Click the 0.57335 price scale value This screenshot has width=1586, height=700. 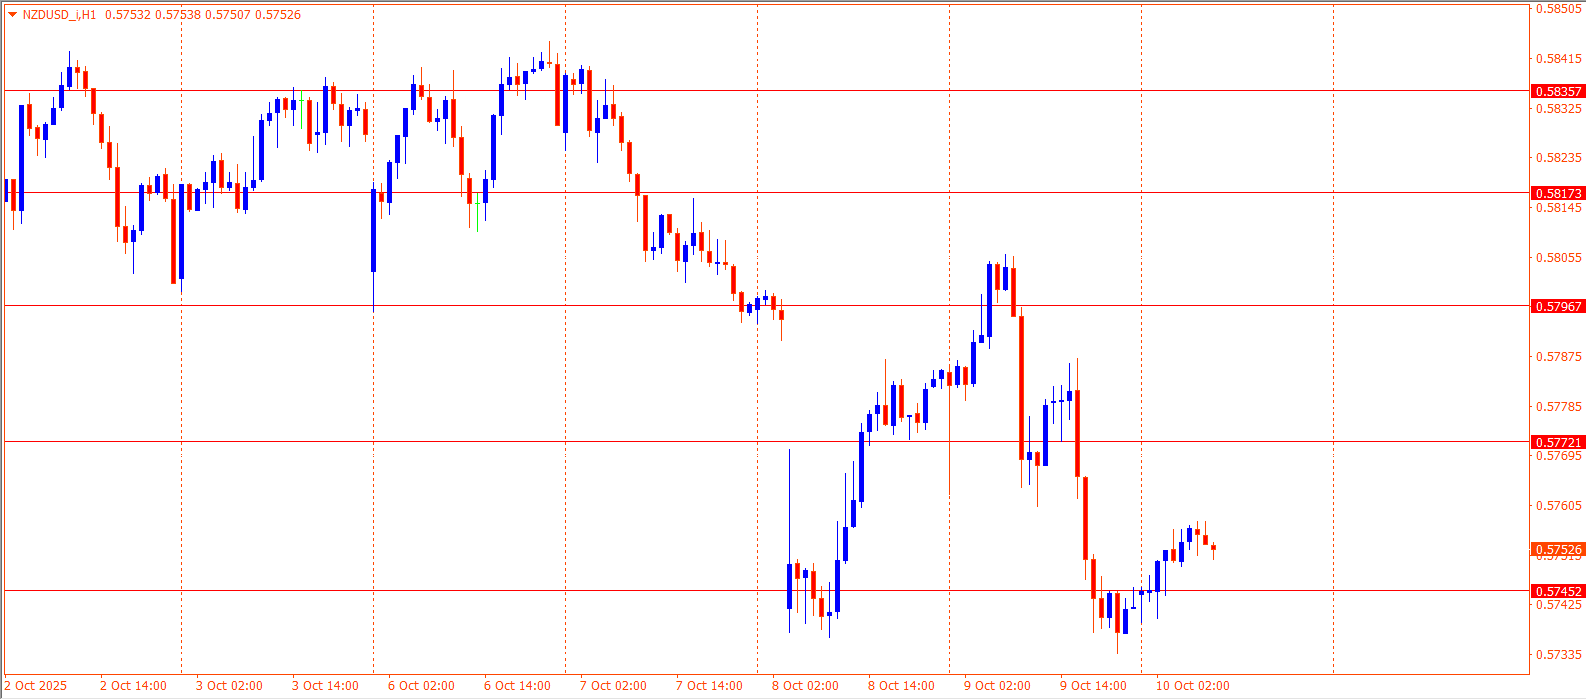1558,655
